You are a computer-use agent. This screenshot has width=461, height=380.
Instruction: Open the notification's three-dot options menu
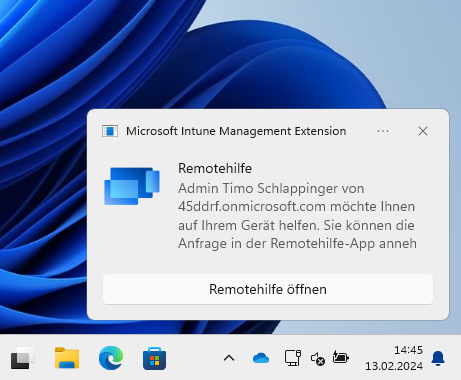tap(383, 131)
